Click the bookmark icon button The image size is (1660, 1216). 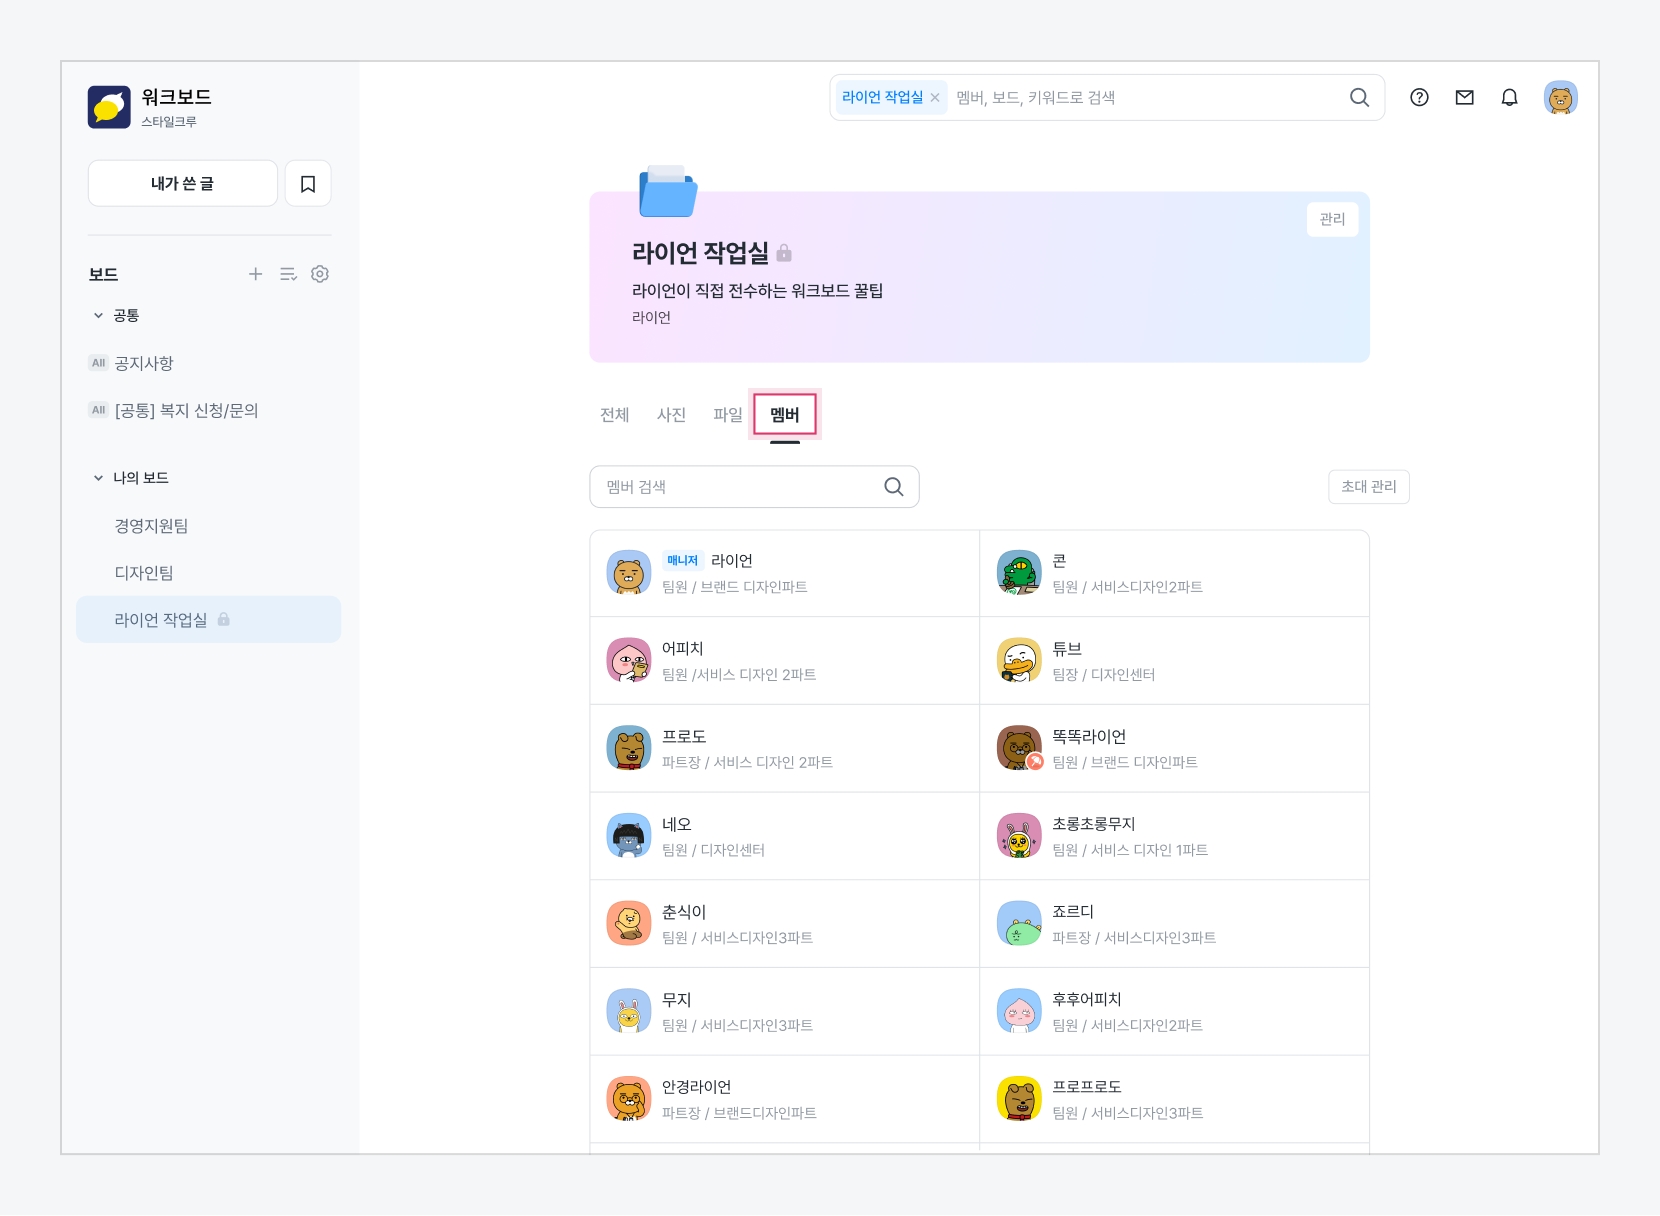point(308,184)
